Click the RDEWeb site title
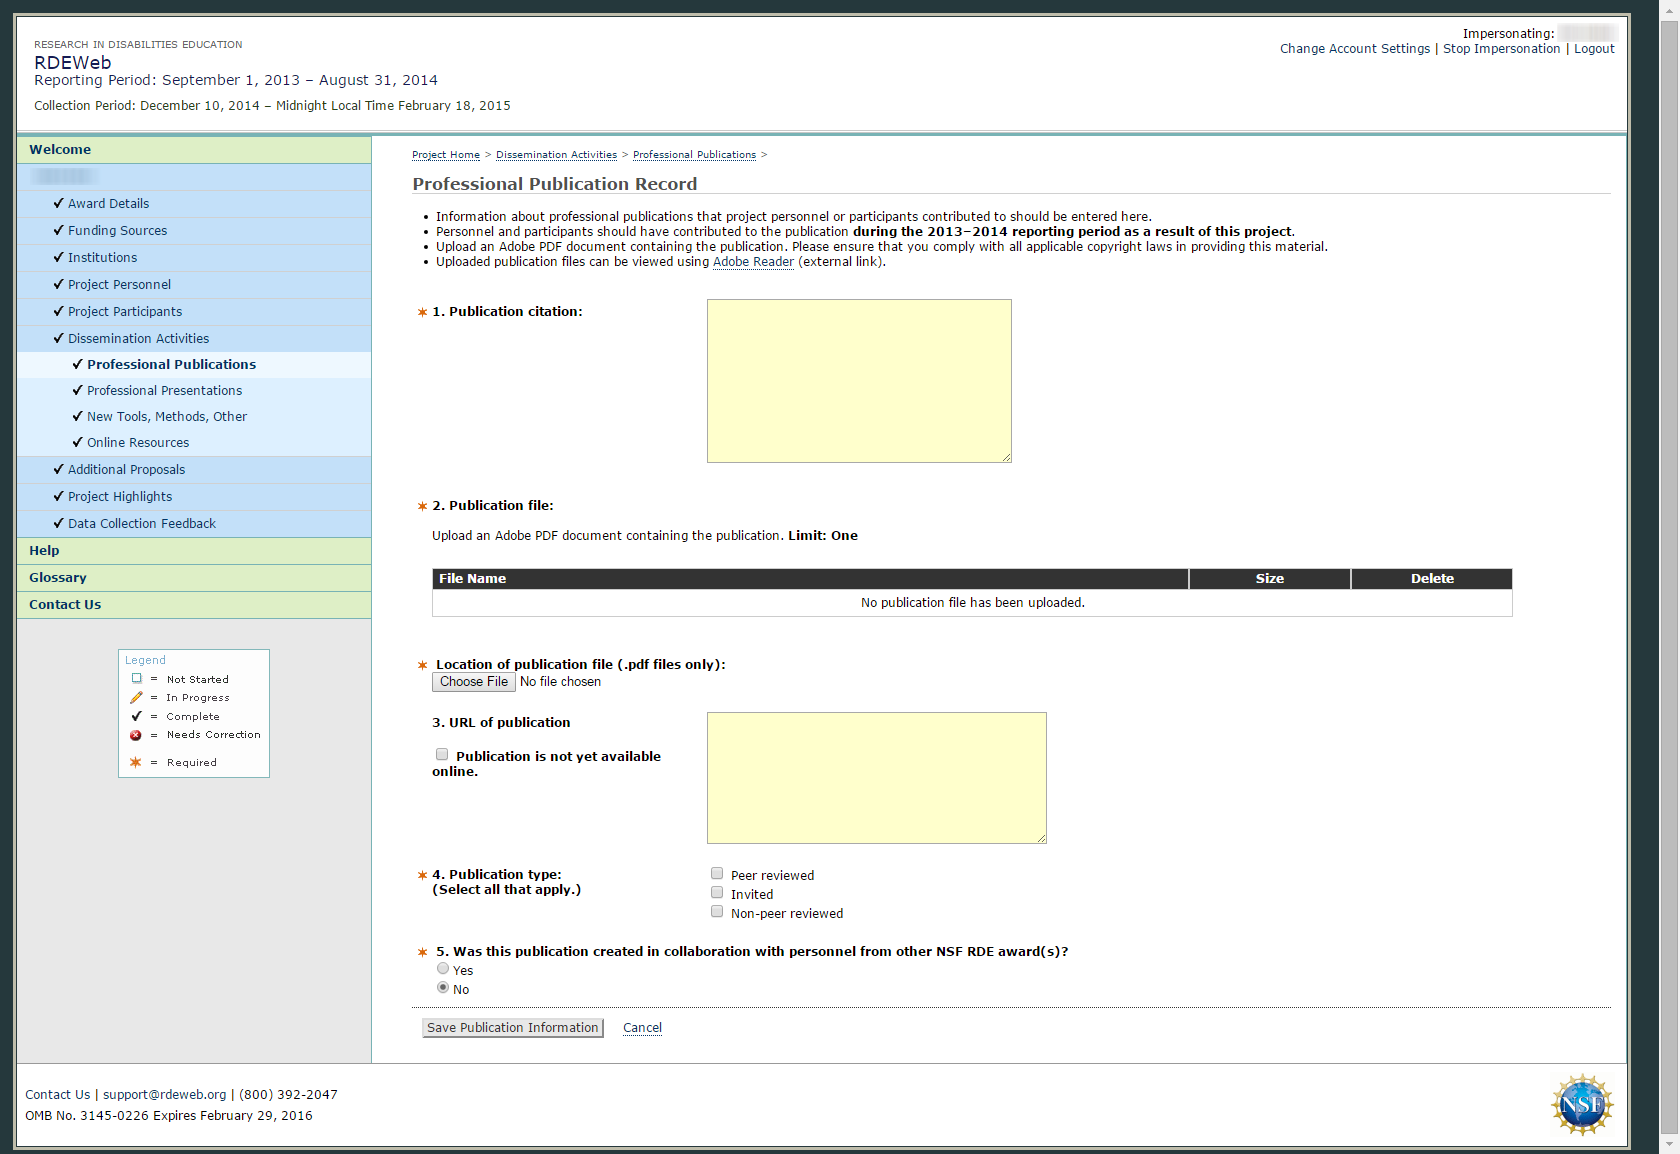This screenshot has height=1154, width=1680. coord(73,62)
